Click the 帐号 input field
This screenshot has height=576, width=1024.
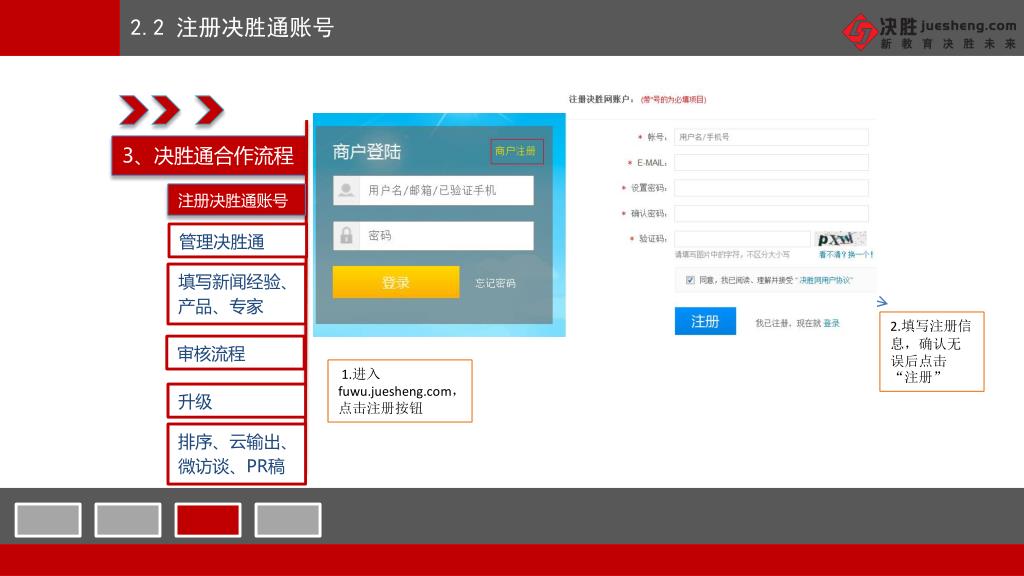click(771, 136)
